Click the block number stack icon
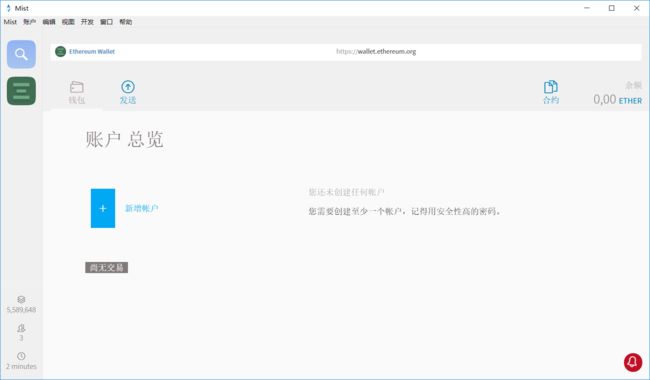 tap(21, 299)
